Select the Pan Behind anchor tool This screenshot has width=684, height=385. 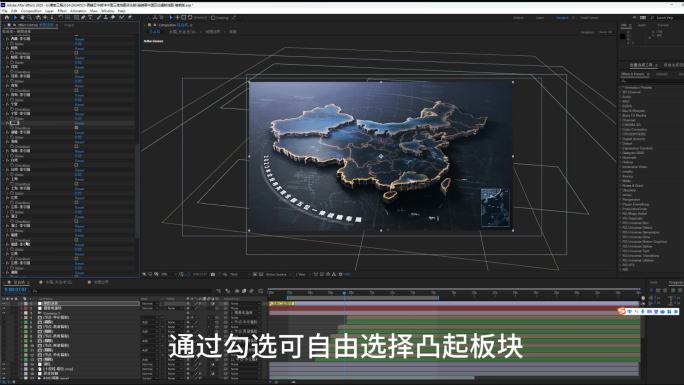pyautogui.click(x=68, y=17)
